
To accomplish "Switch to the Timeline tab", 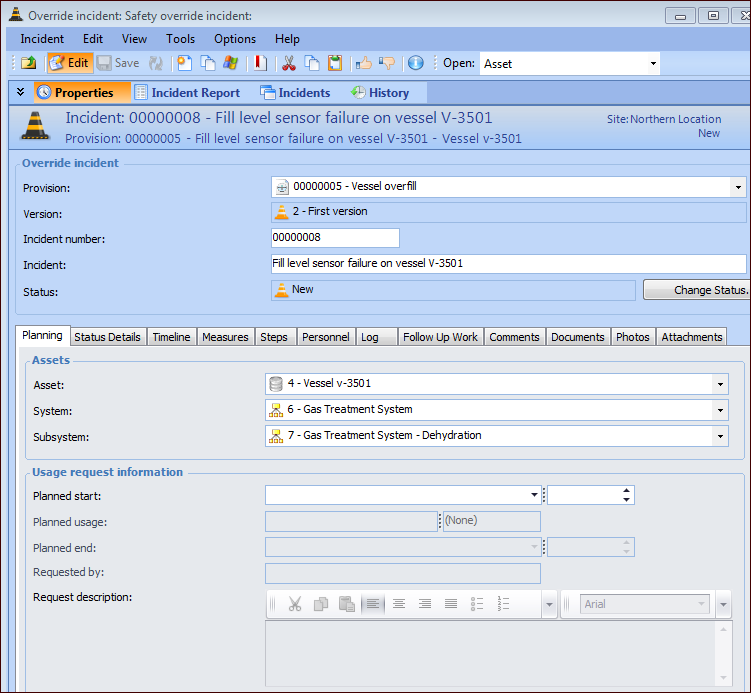I will tap(171, 337).
